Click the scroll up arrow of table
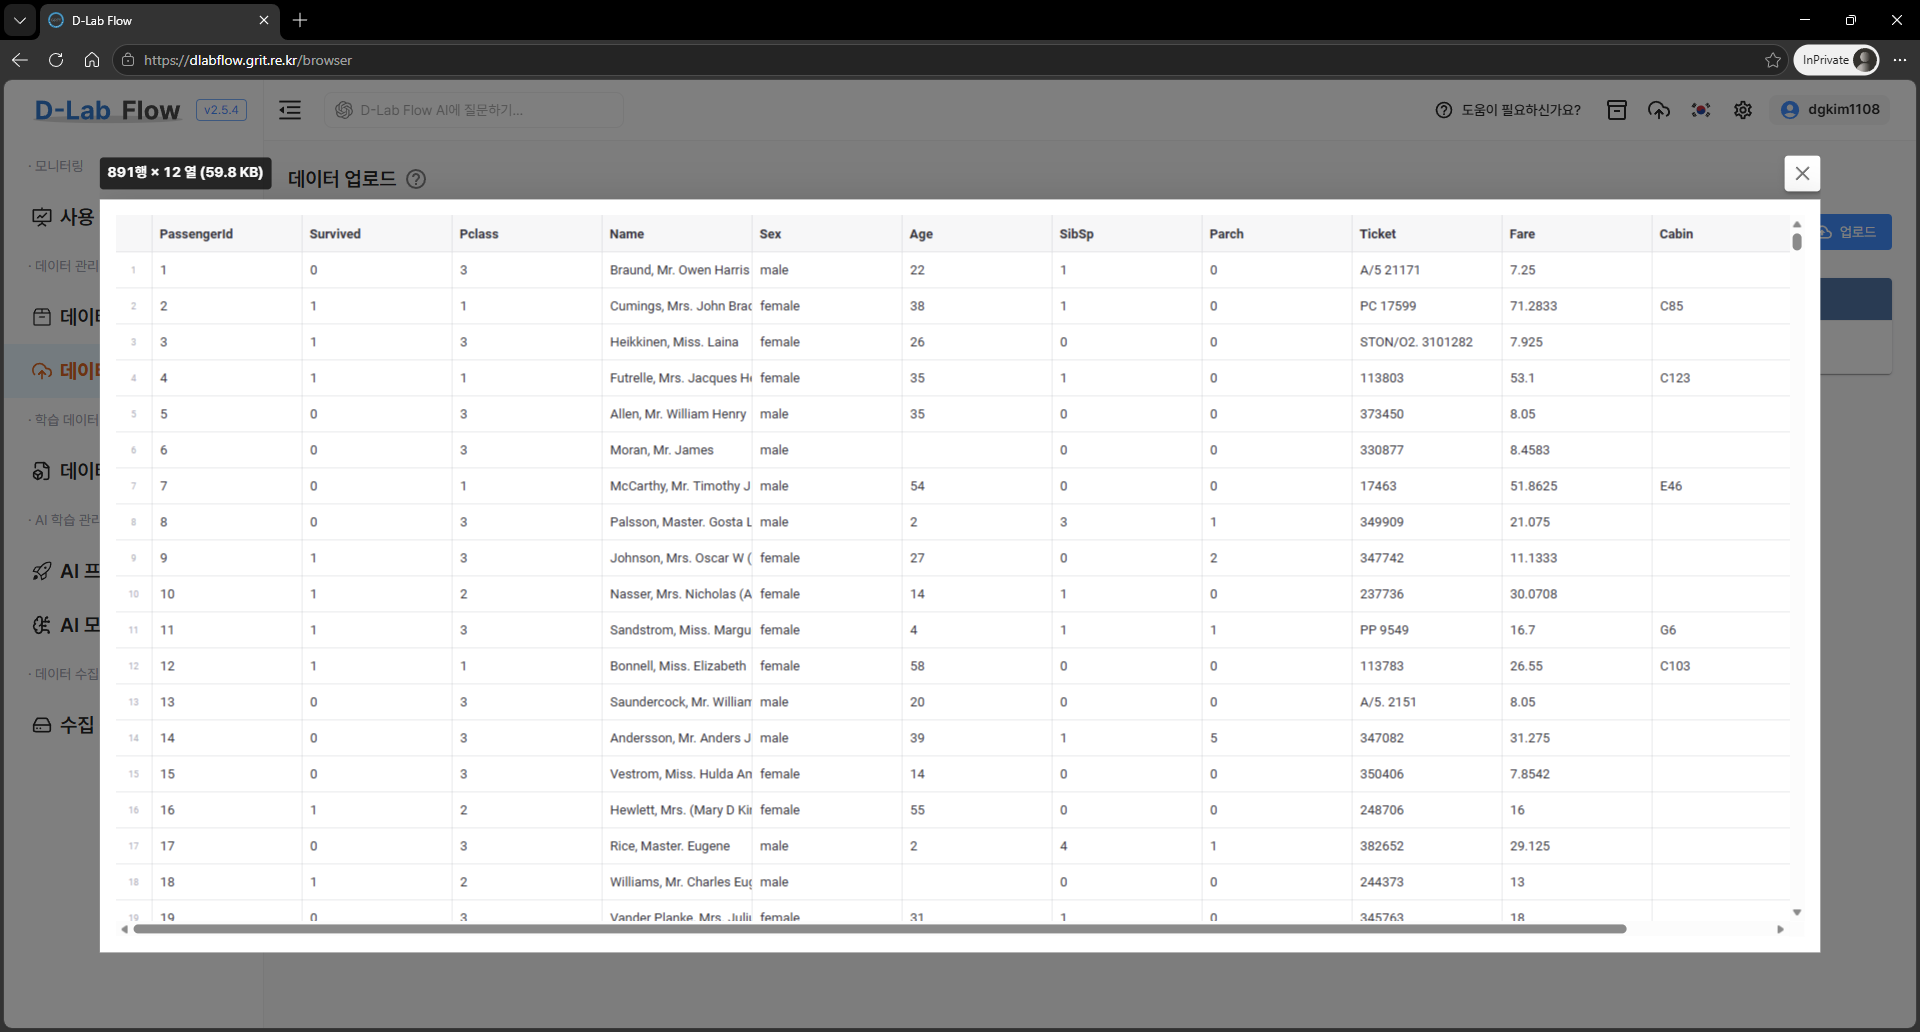The height and width of the screenshot is (1032, 1920). (1797, 224)
